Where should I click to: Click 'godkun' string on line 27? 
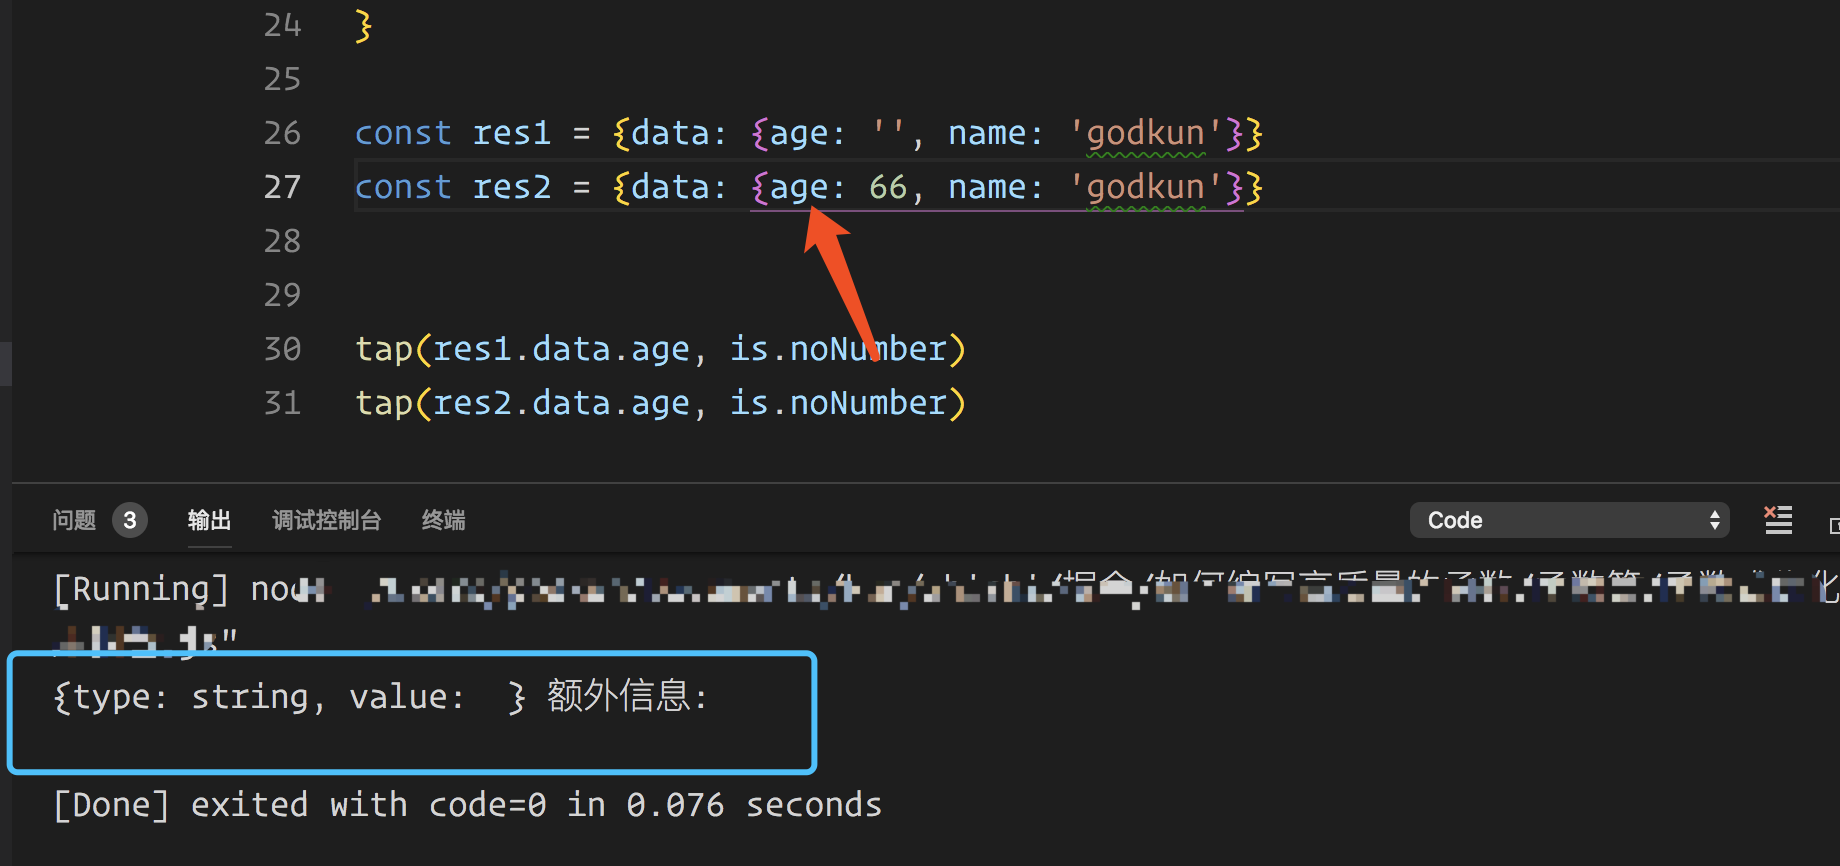point(1145,187)
